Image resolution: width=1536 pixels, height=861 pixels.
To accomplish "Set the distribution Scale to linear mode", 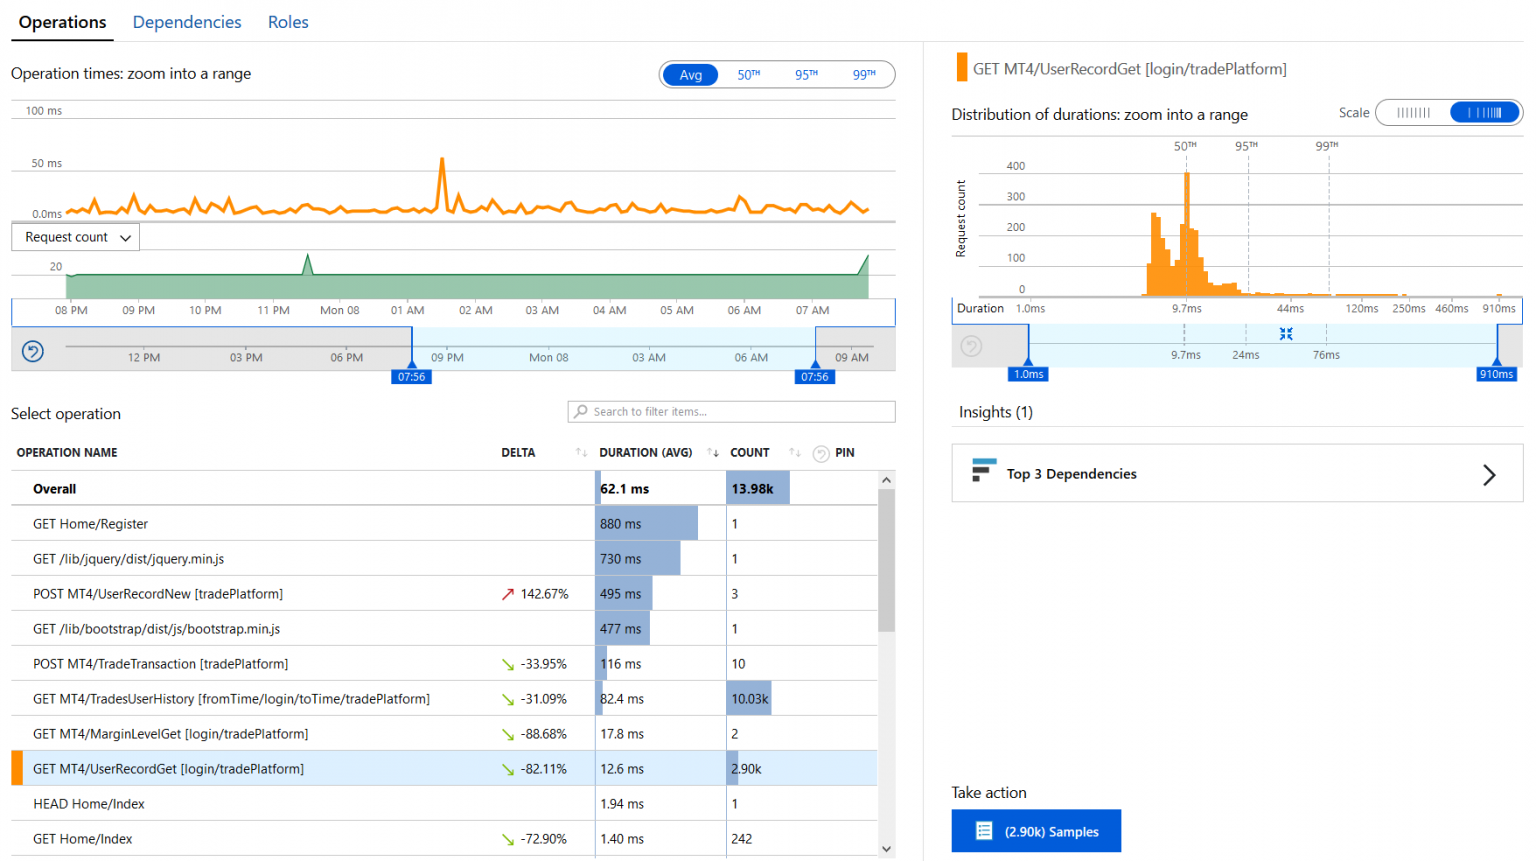I will click(1412, 112).
